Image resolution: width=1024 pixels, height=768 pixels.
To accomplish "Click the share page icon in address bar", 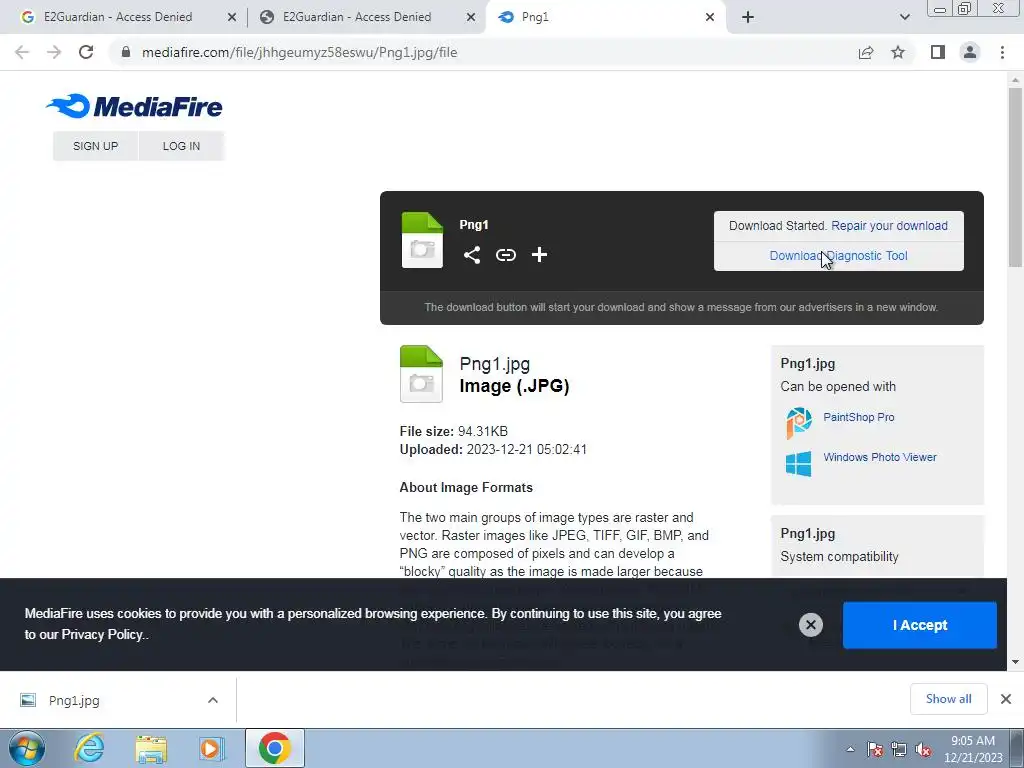I will coord(866,52).
